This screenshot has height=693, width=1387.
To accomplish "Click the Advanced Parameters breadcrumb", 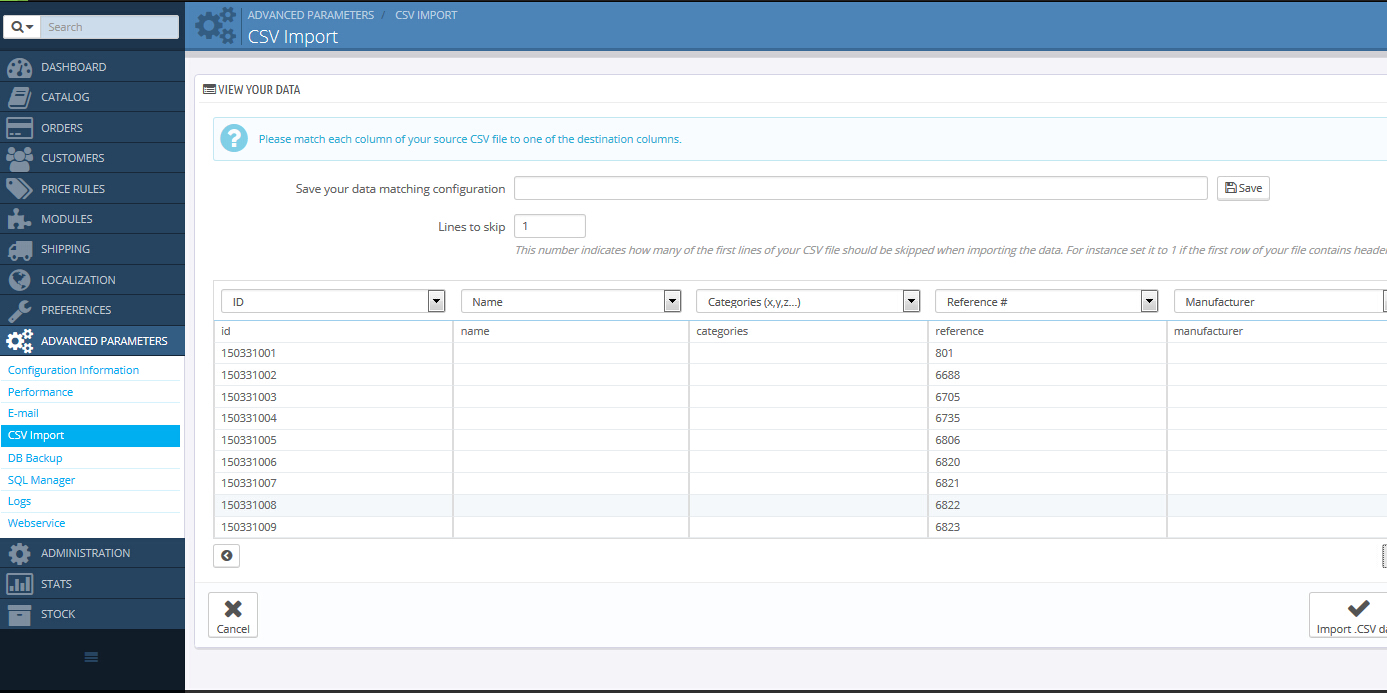I will pos(311,15).
